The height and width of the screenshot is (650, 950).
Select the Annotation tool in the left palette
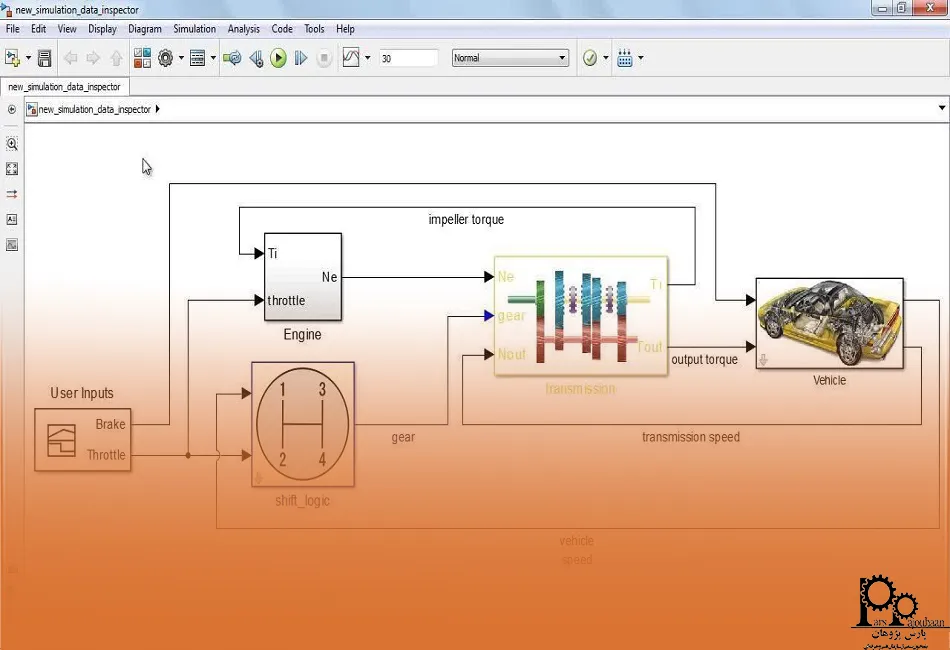point(11,219)
